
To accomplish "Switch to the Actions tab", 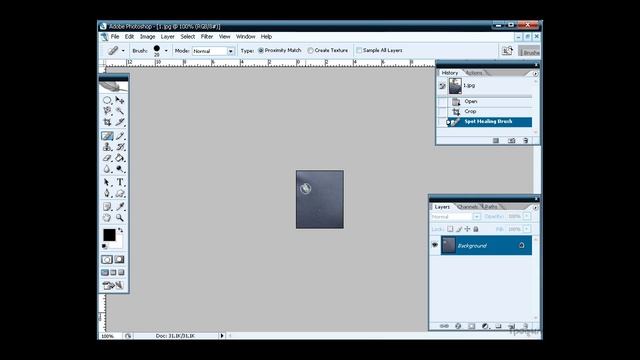I will (x=474, y=73).
